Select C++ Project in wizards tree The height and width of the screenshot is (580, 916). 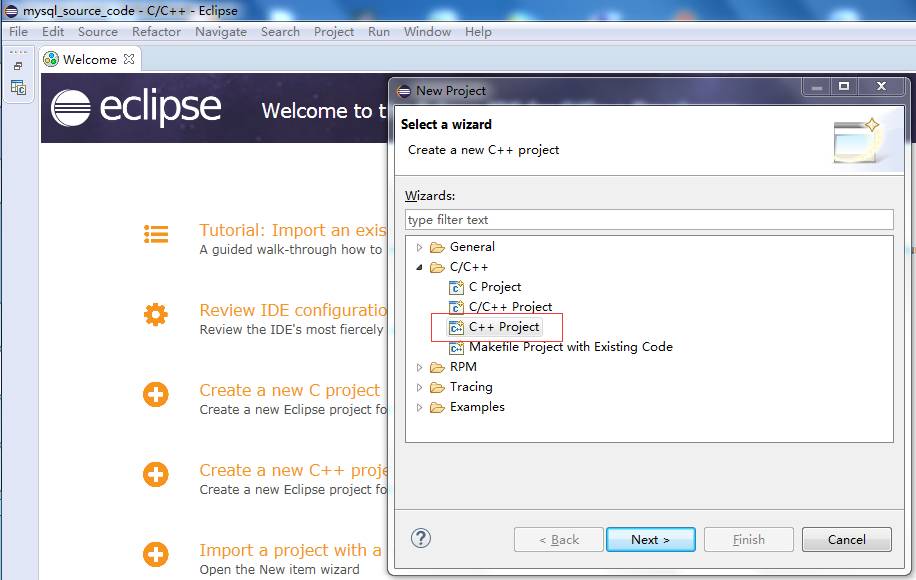504,327
